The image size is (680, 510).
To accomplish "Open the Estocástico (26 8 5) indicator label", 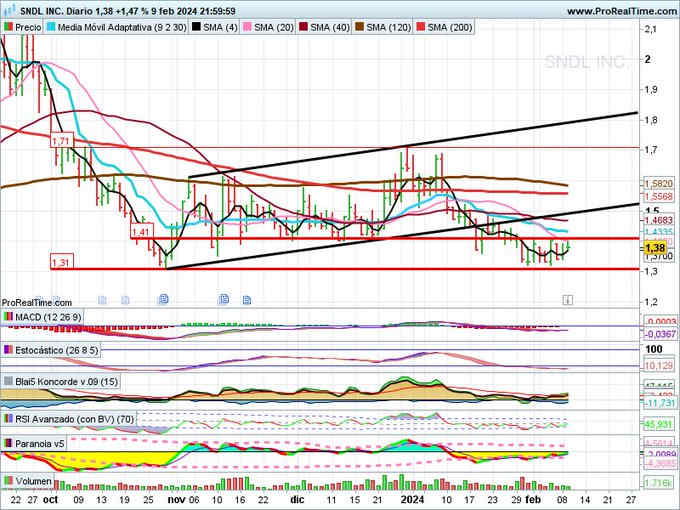I will tap(57, 350).
